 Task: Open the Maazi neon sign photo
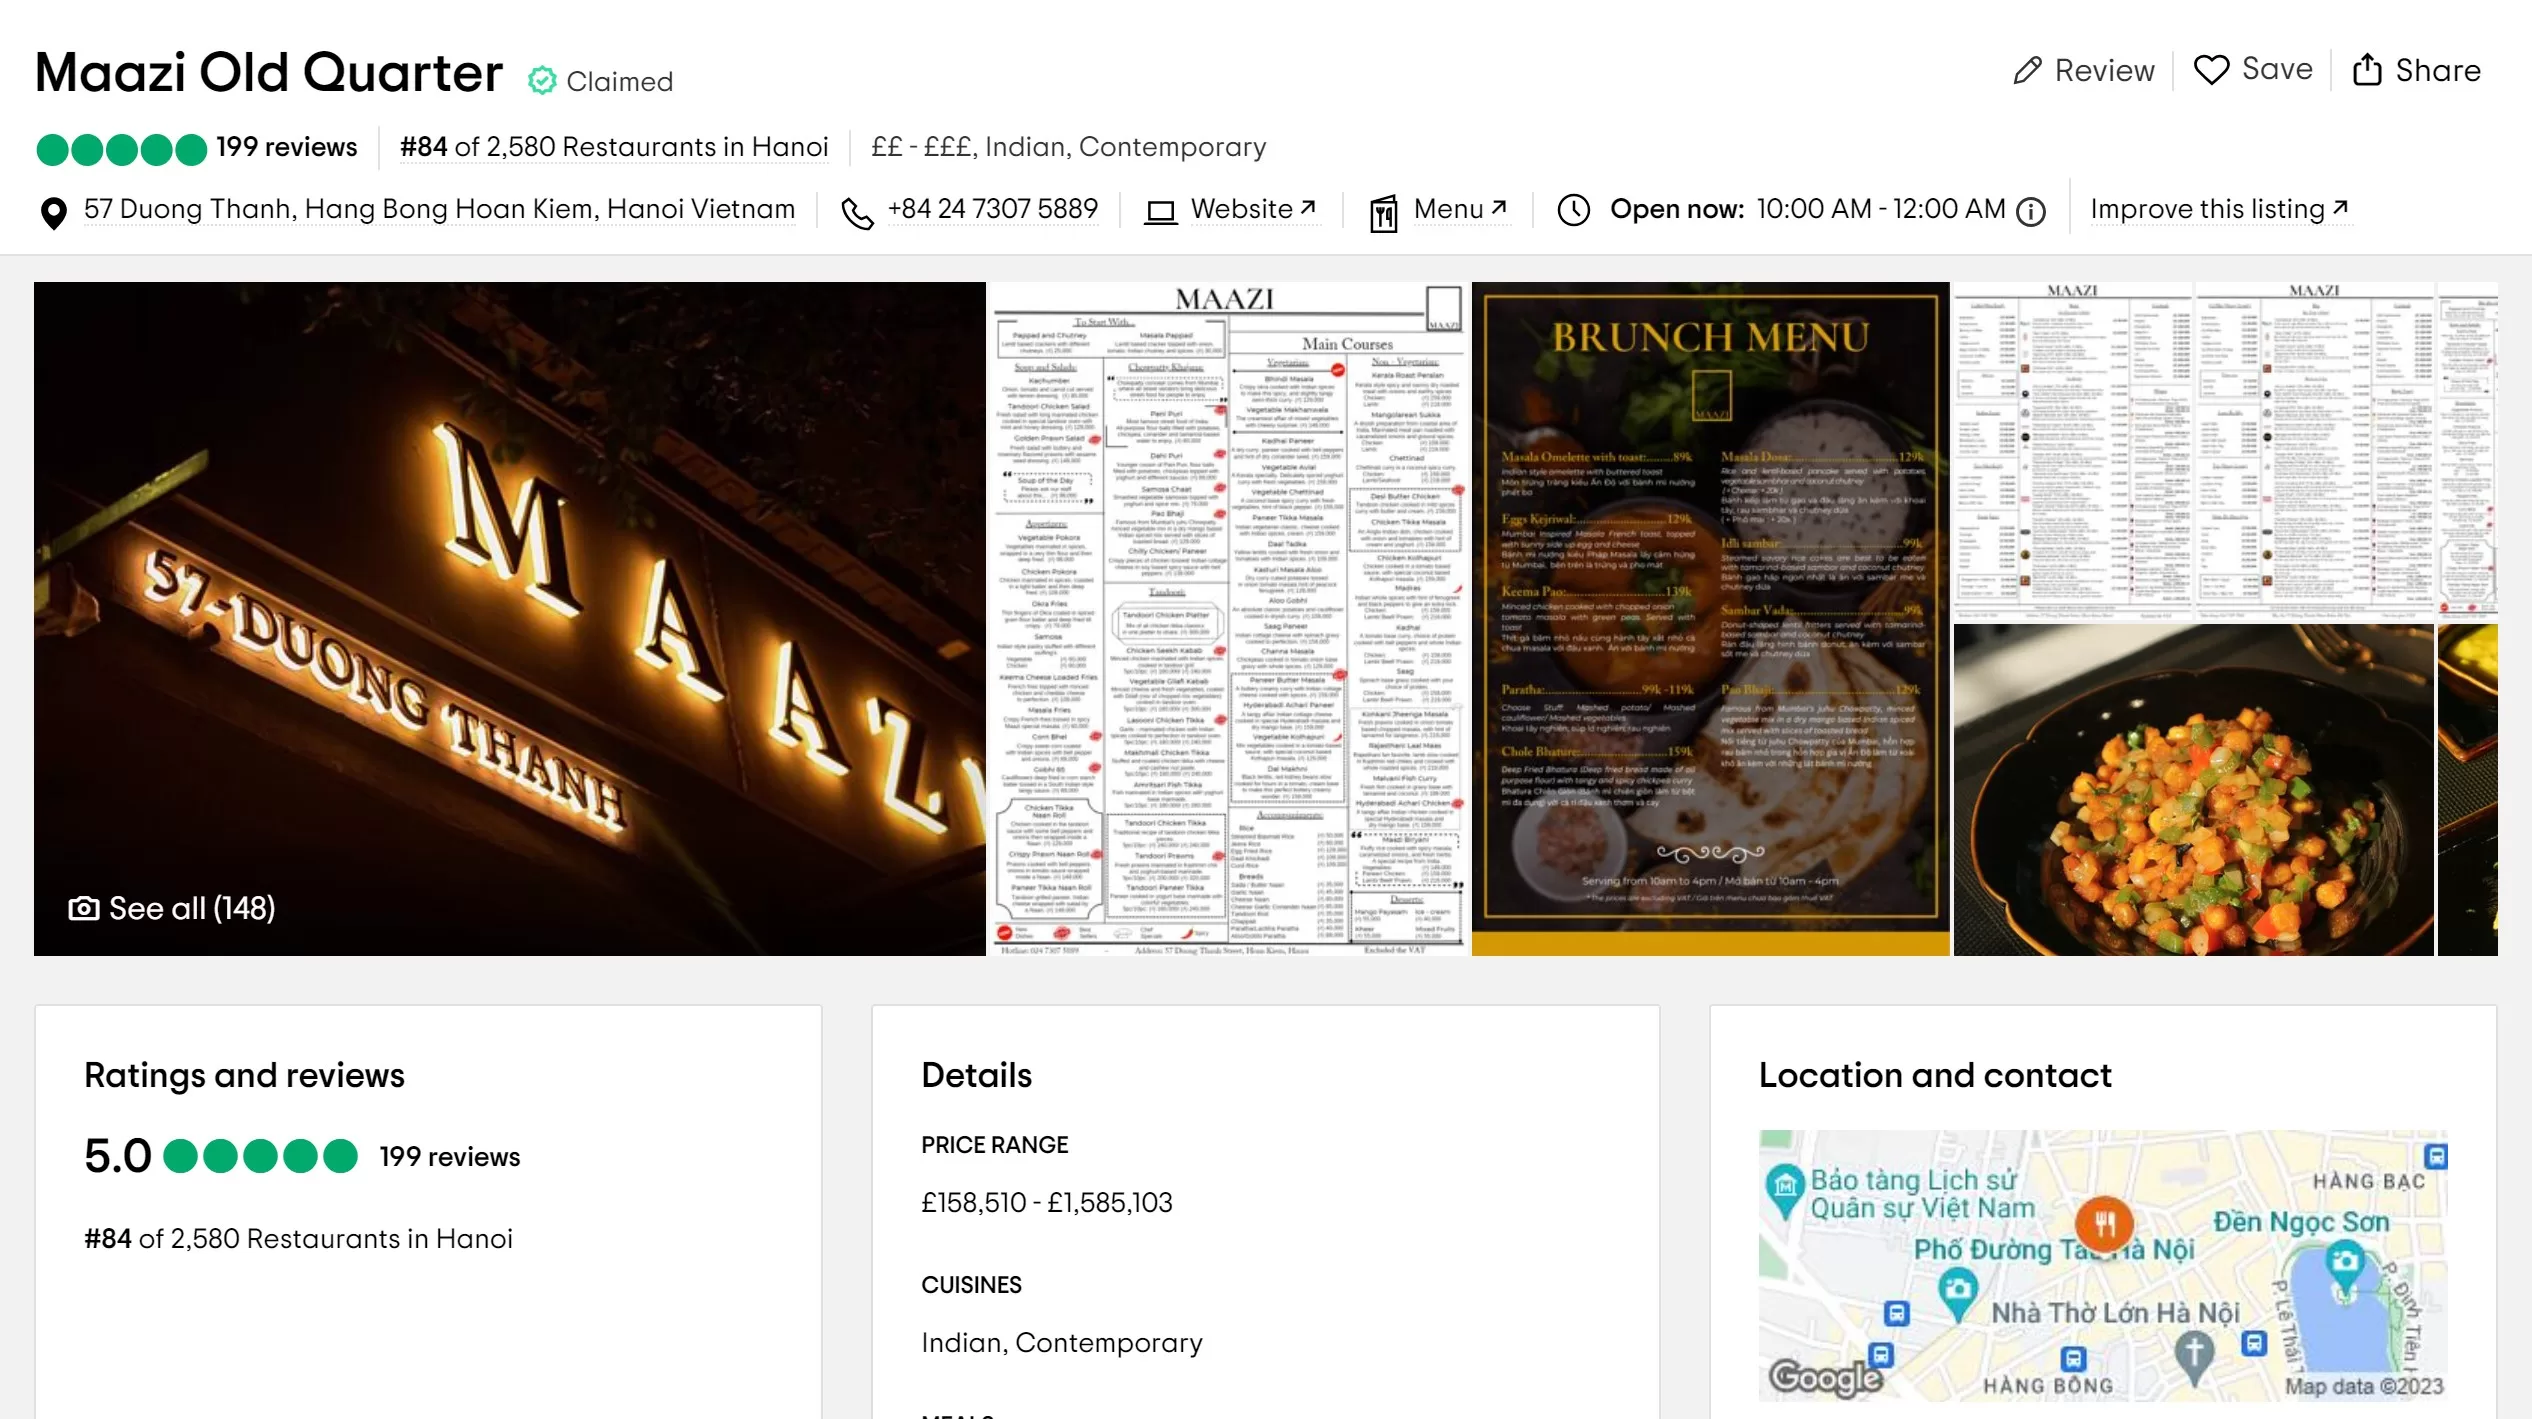(x=509, y=618)
